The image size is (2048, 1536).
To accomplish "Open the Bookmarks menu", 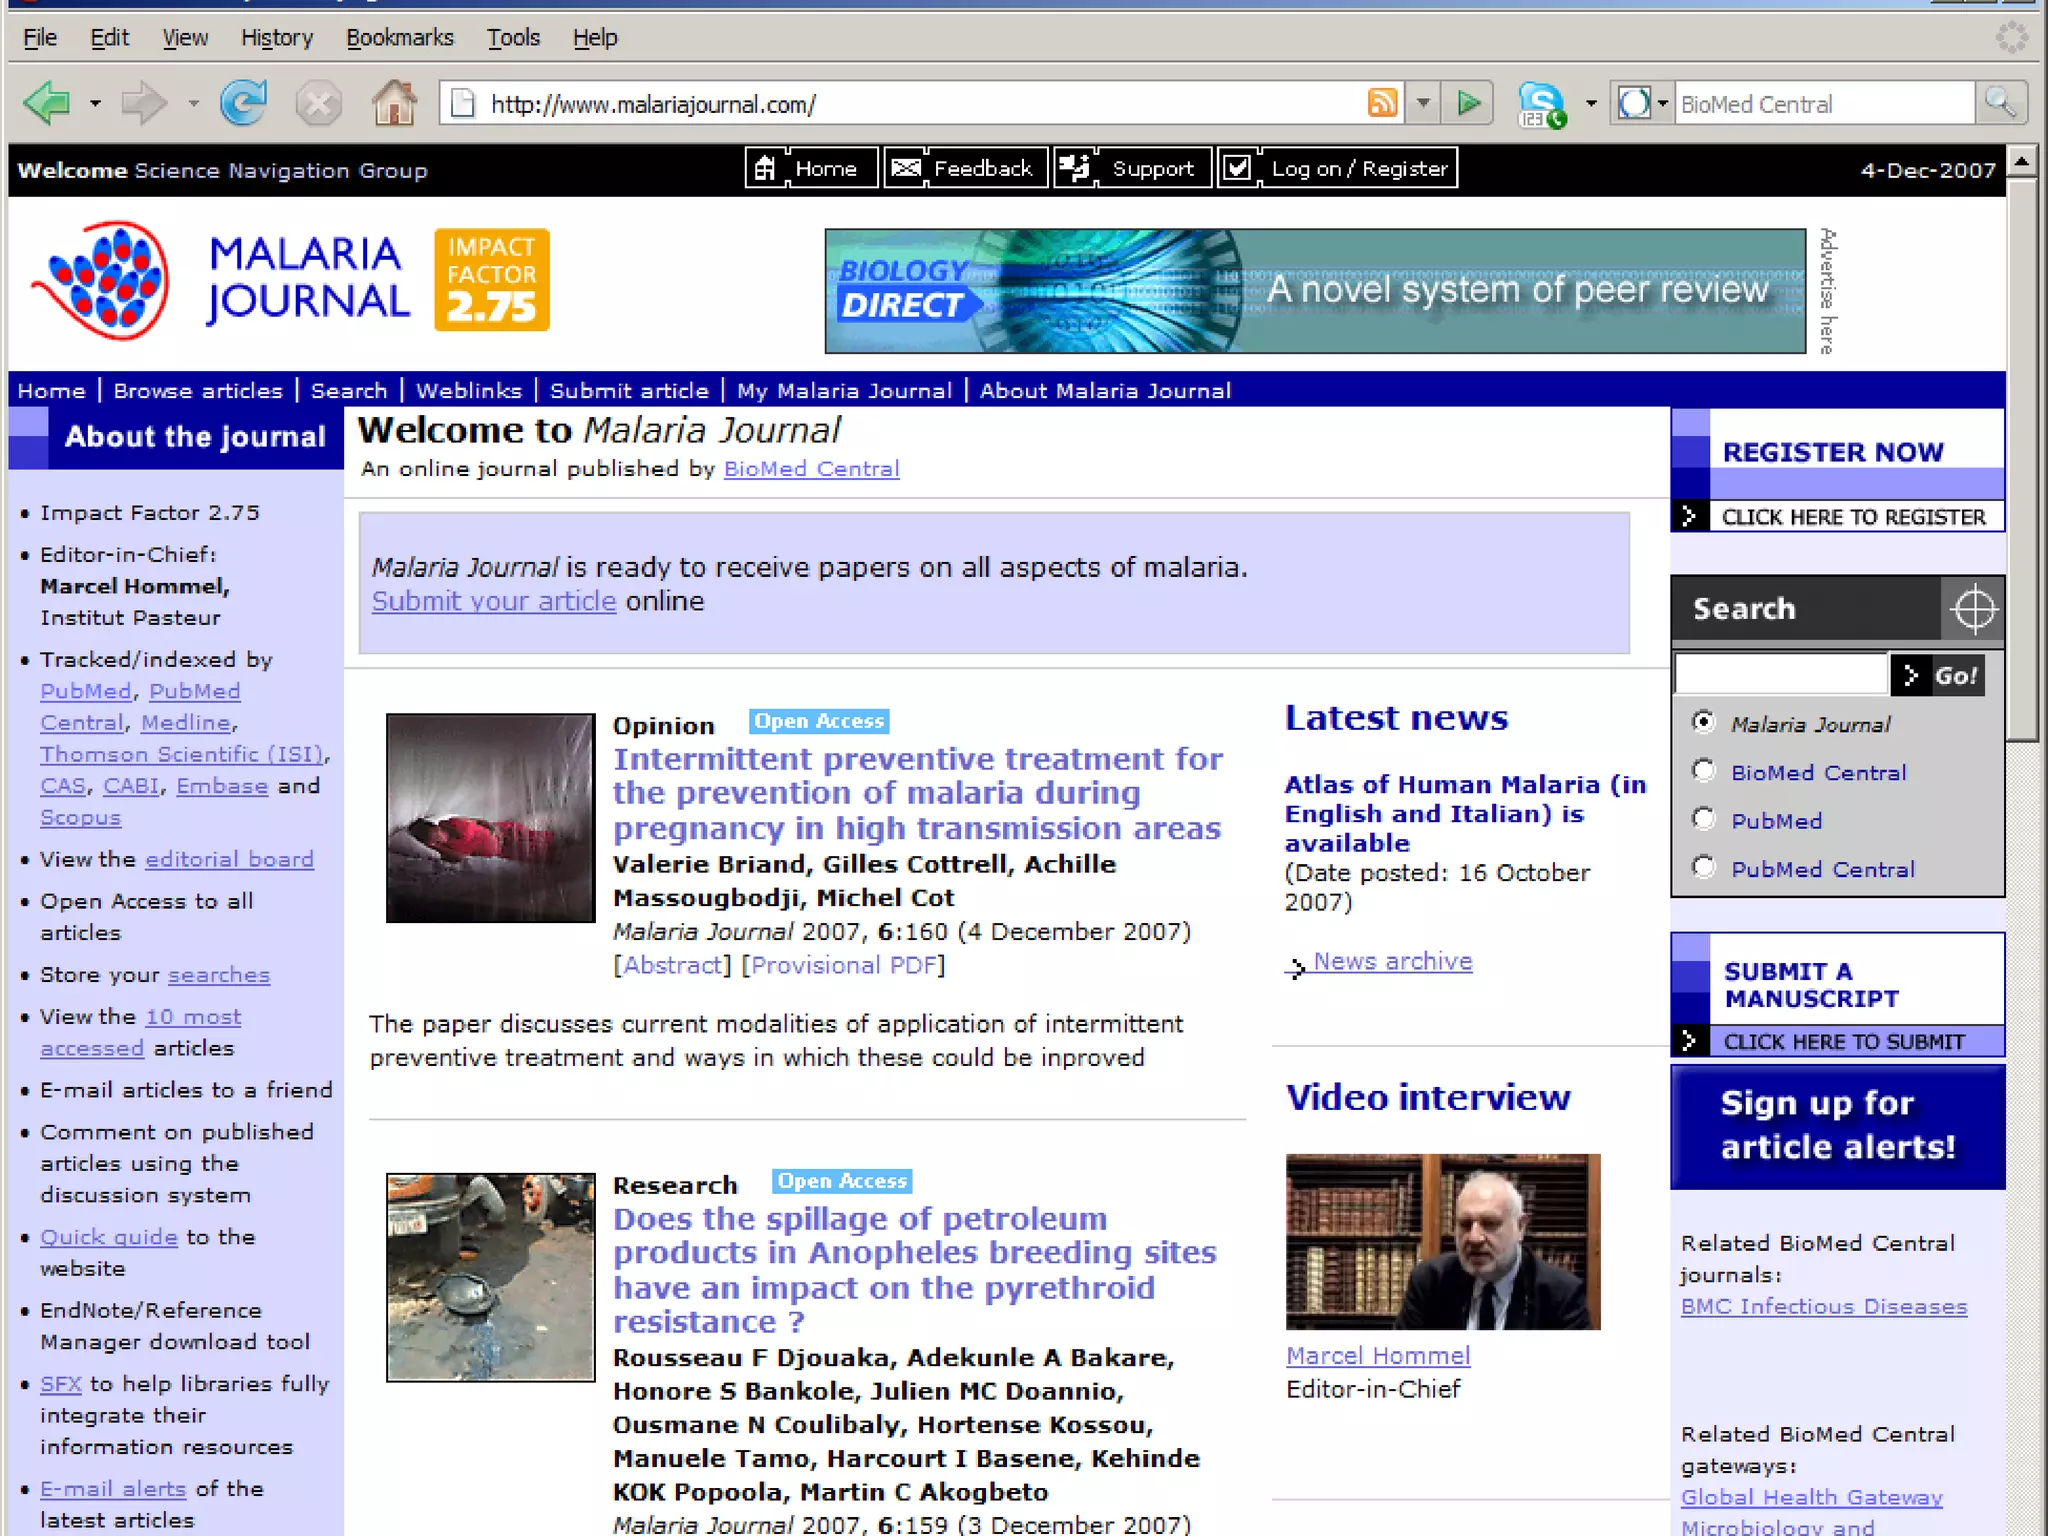I will [x=400, y=38].
